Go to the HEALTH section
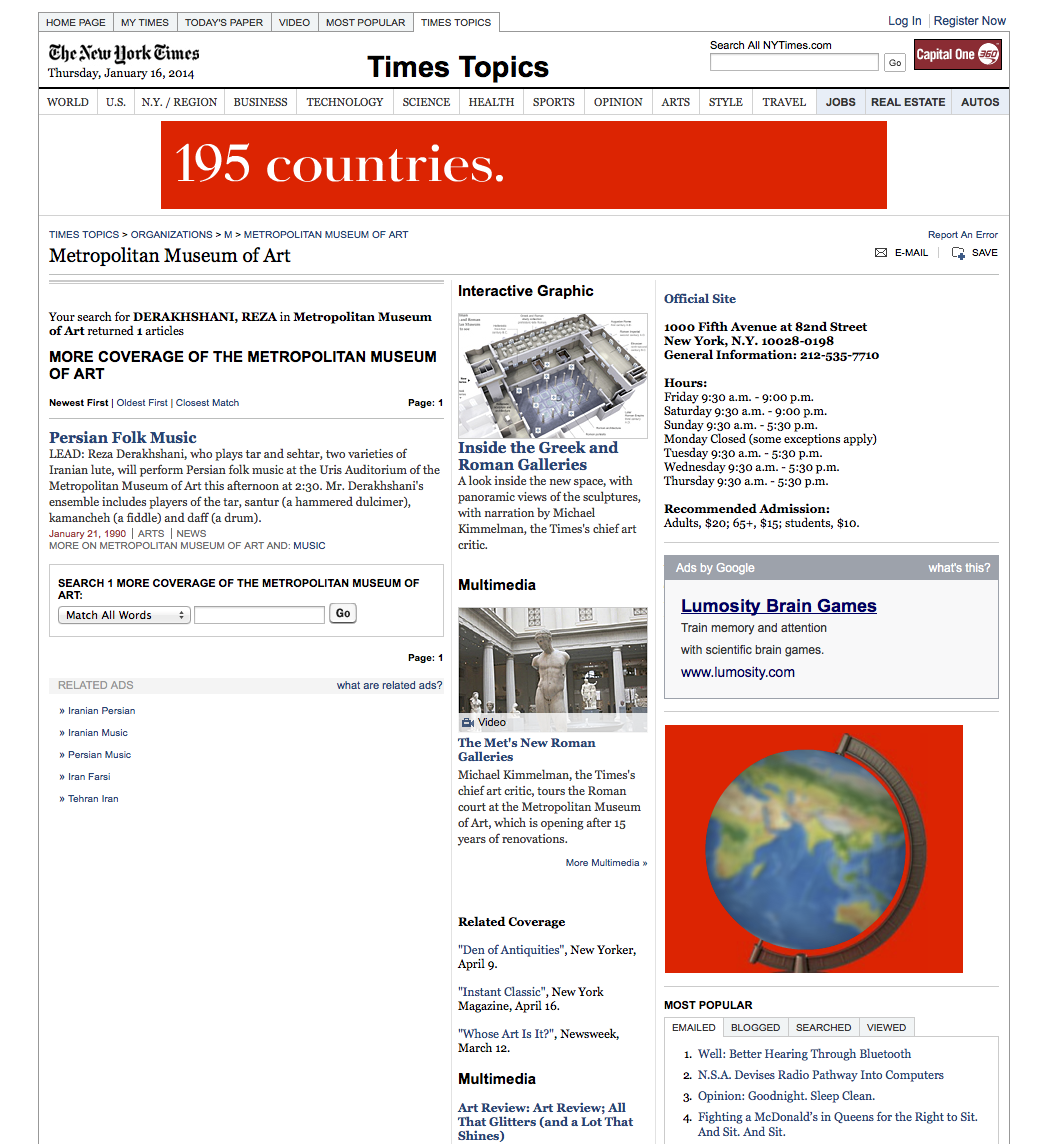Viewport: 1038px width, 1144px height. point(491,102)
